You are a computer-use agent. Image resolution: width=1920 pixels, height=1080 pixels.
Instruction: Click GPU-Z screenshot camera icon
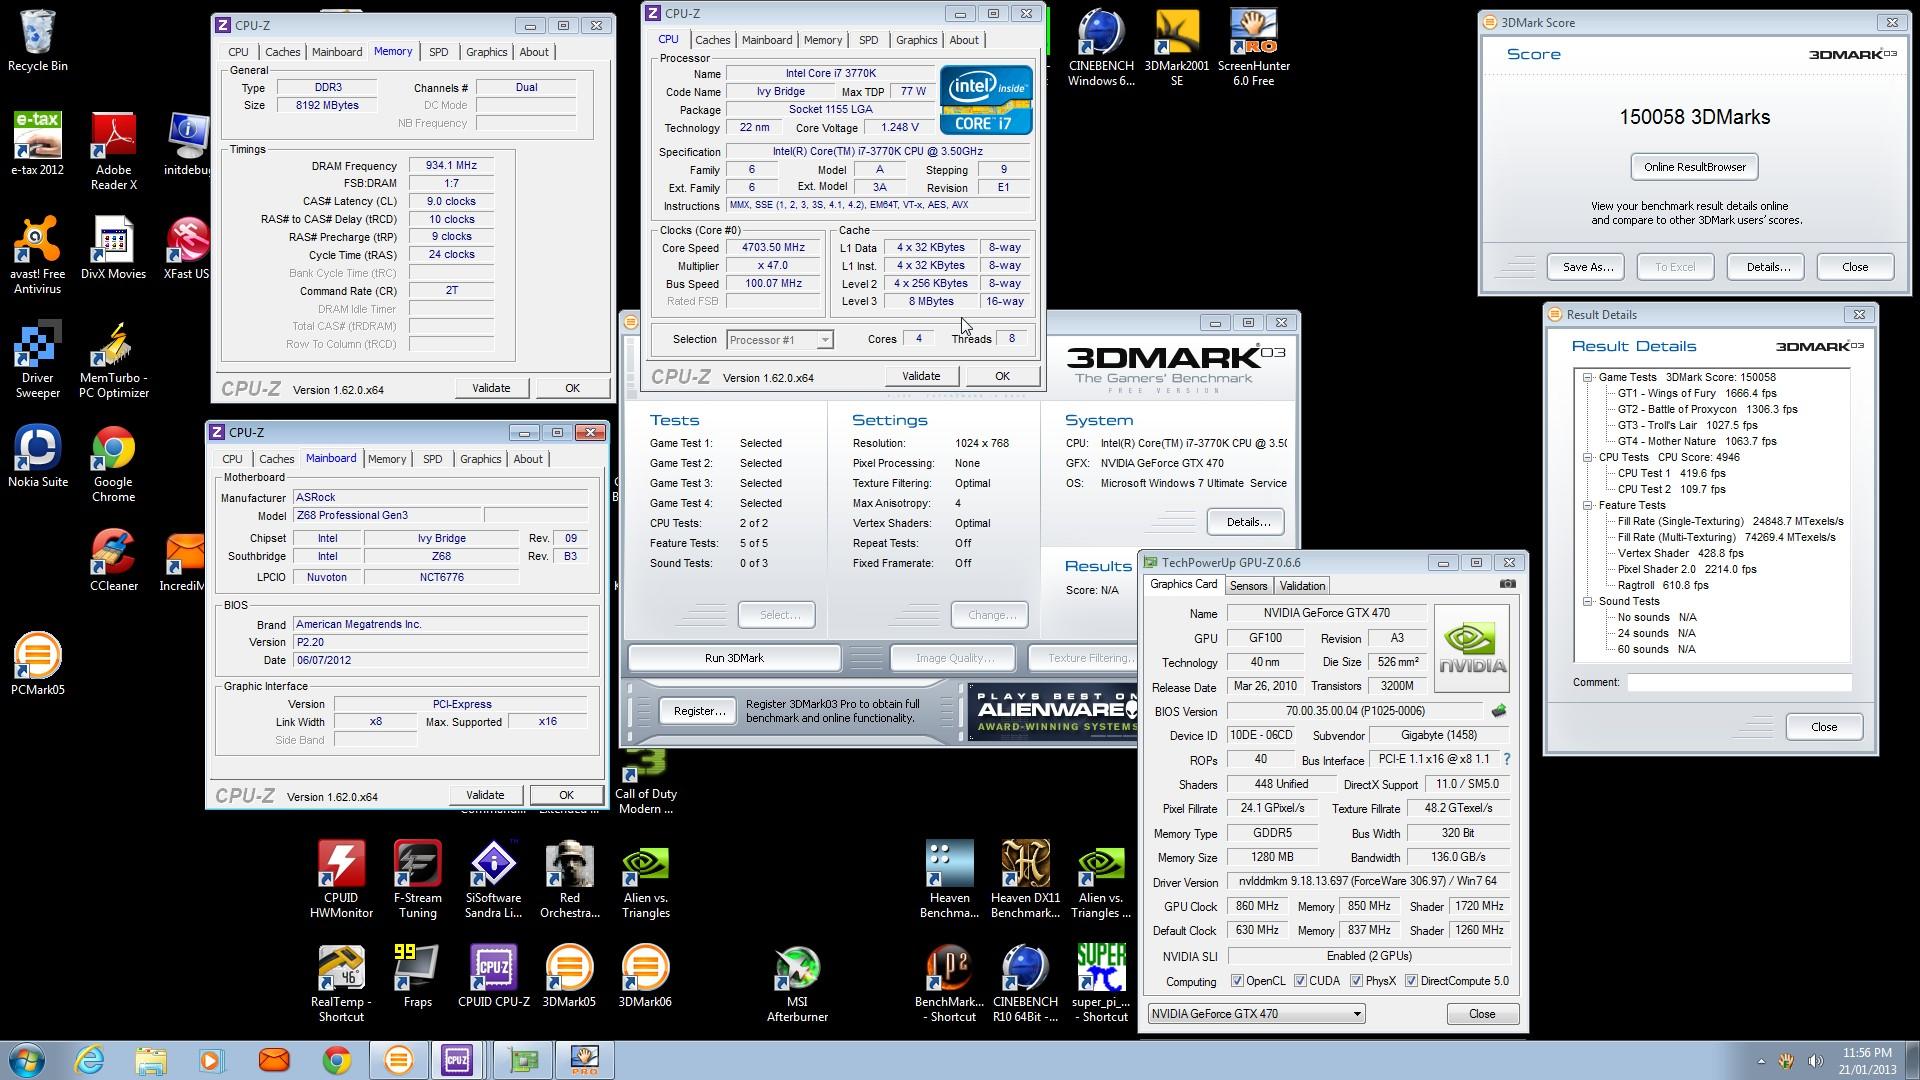[x=1507, y=584]
